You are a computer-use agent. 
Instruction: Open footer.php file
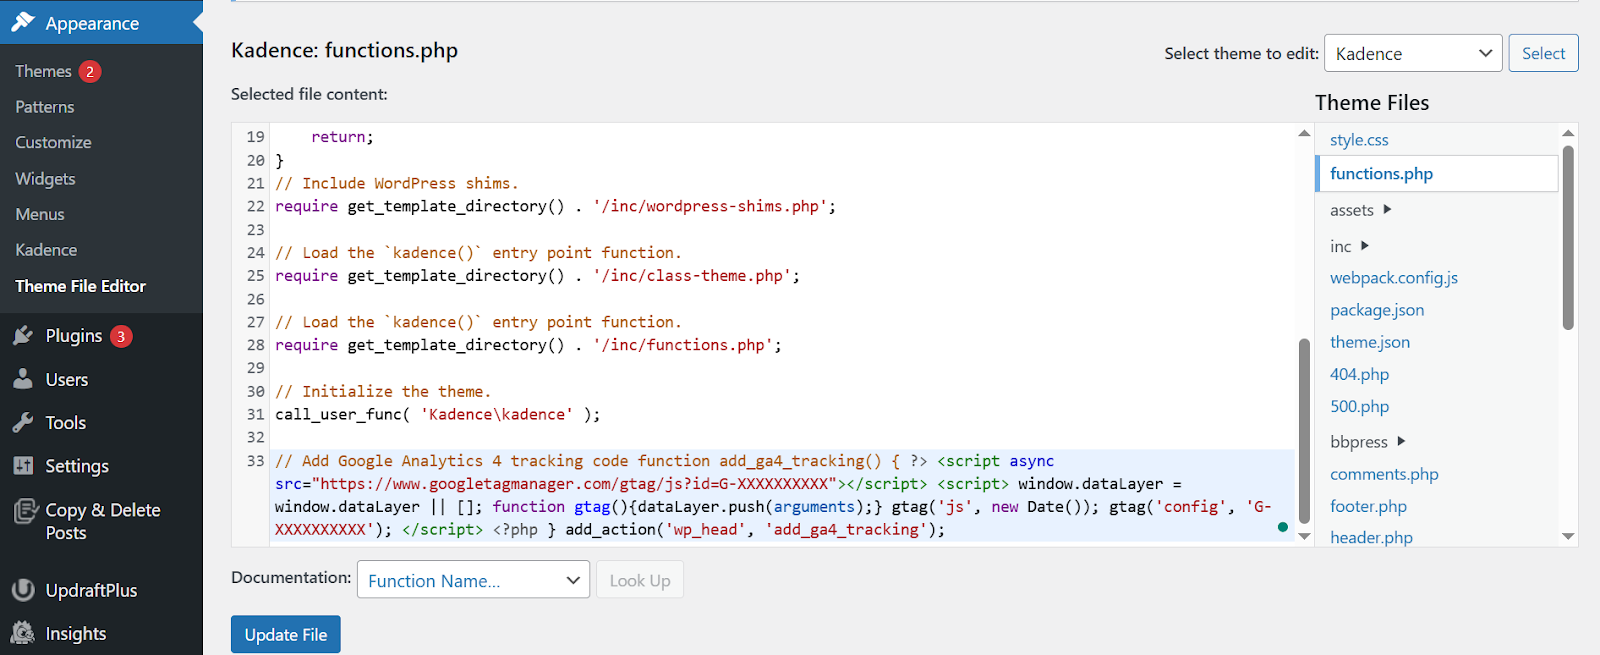(x=1368, y=506)
